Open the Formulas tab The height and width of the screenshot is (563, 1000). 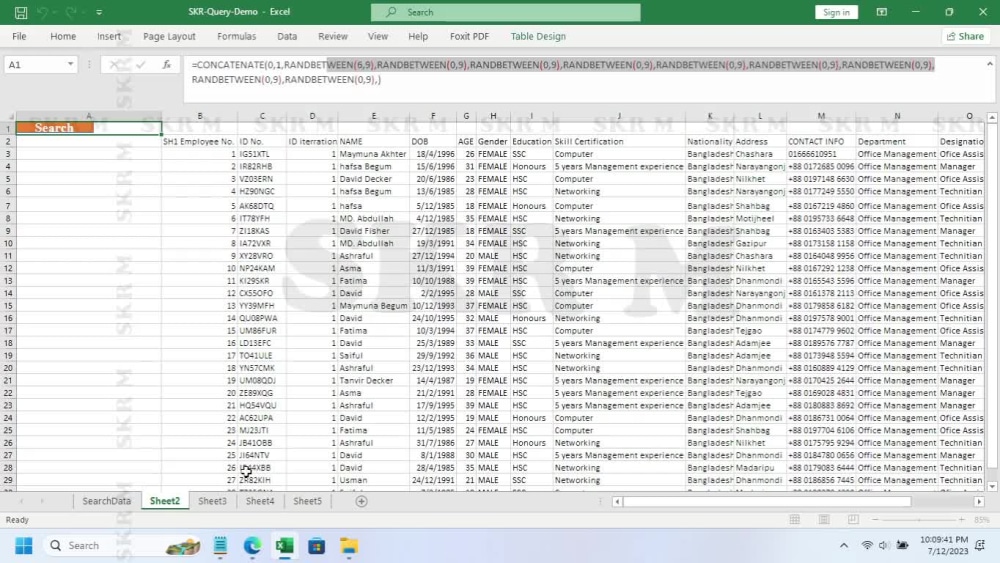tap(237, 36)
